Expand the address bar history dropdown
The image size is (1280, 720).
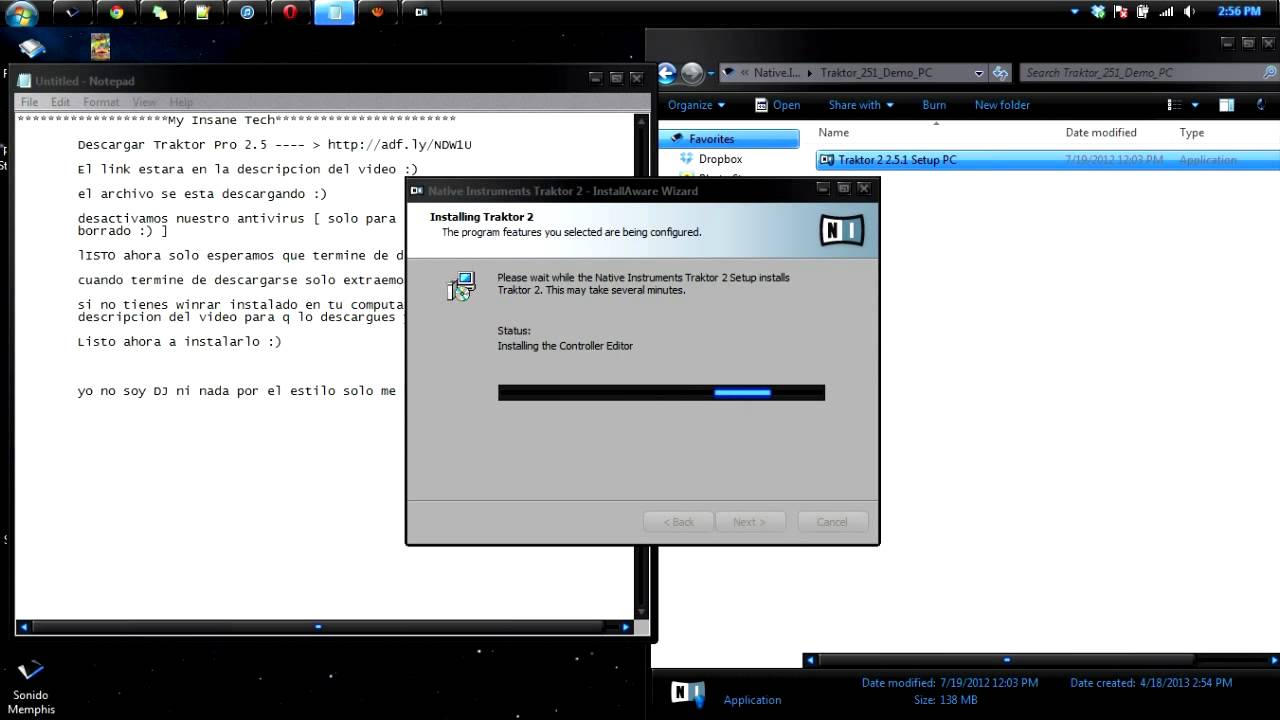point(979,73)
